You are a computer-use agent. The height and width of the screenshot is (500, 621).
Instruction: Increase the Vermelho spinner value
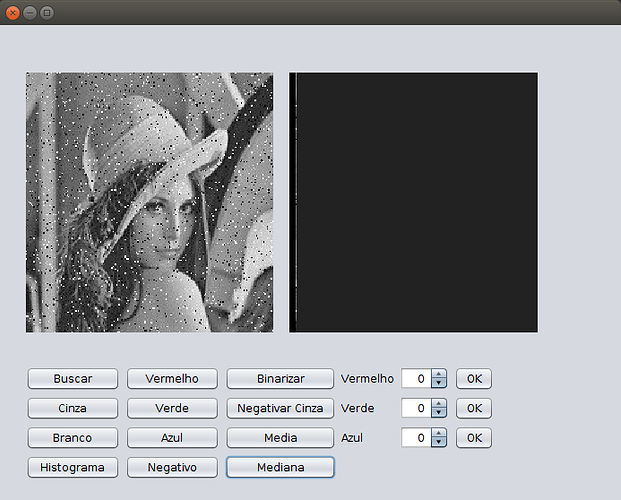coord(439,374)
